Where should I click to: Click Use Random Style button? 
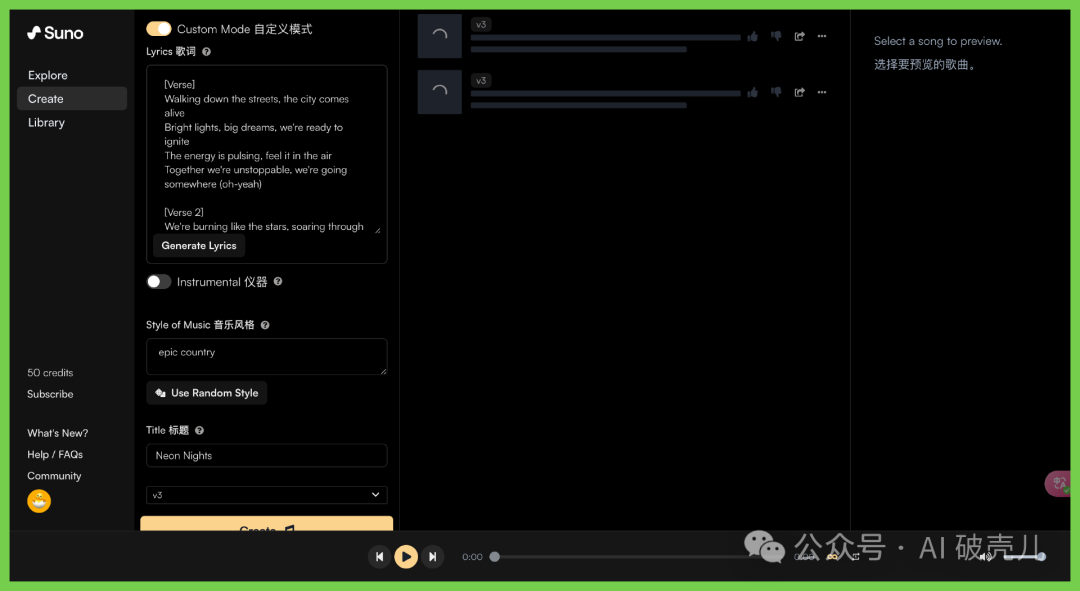[206, 393]
